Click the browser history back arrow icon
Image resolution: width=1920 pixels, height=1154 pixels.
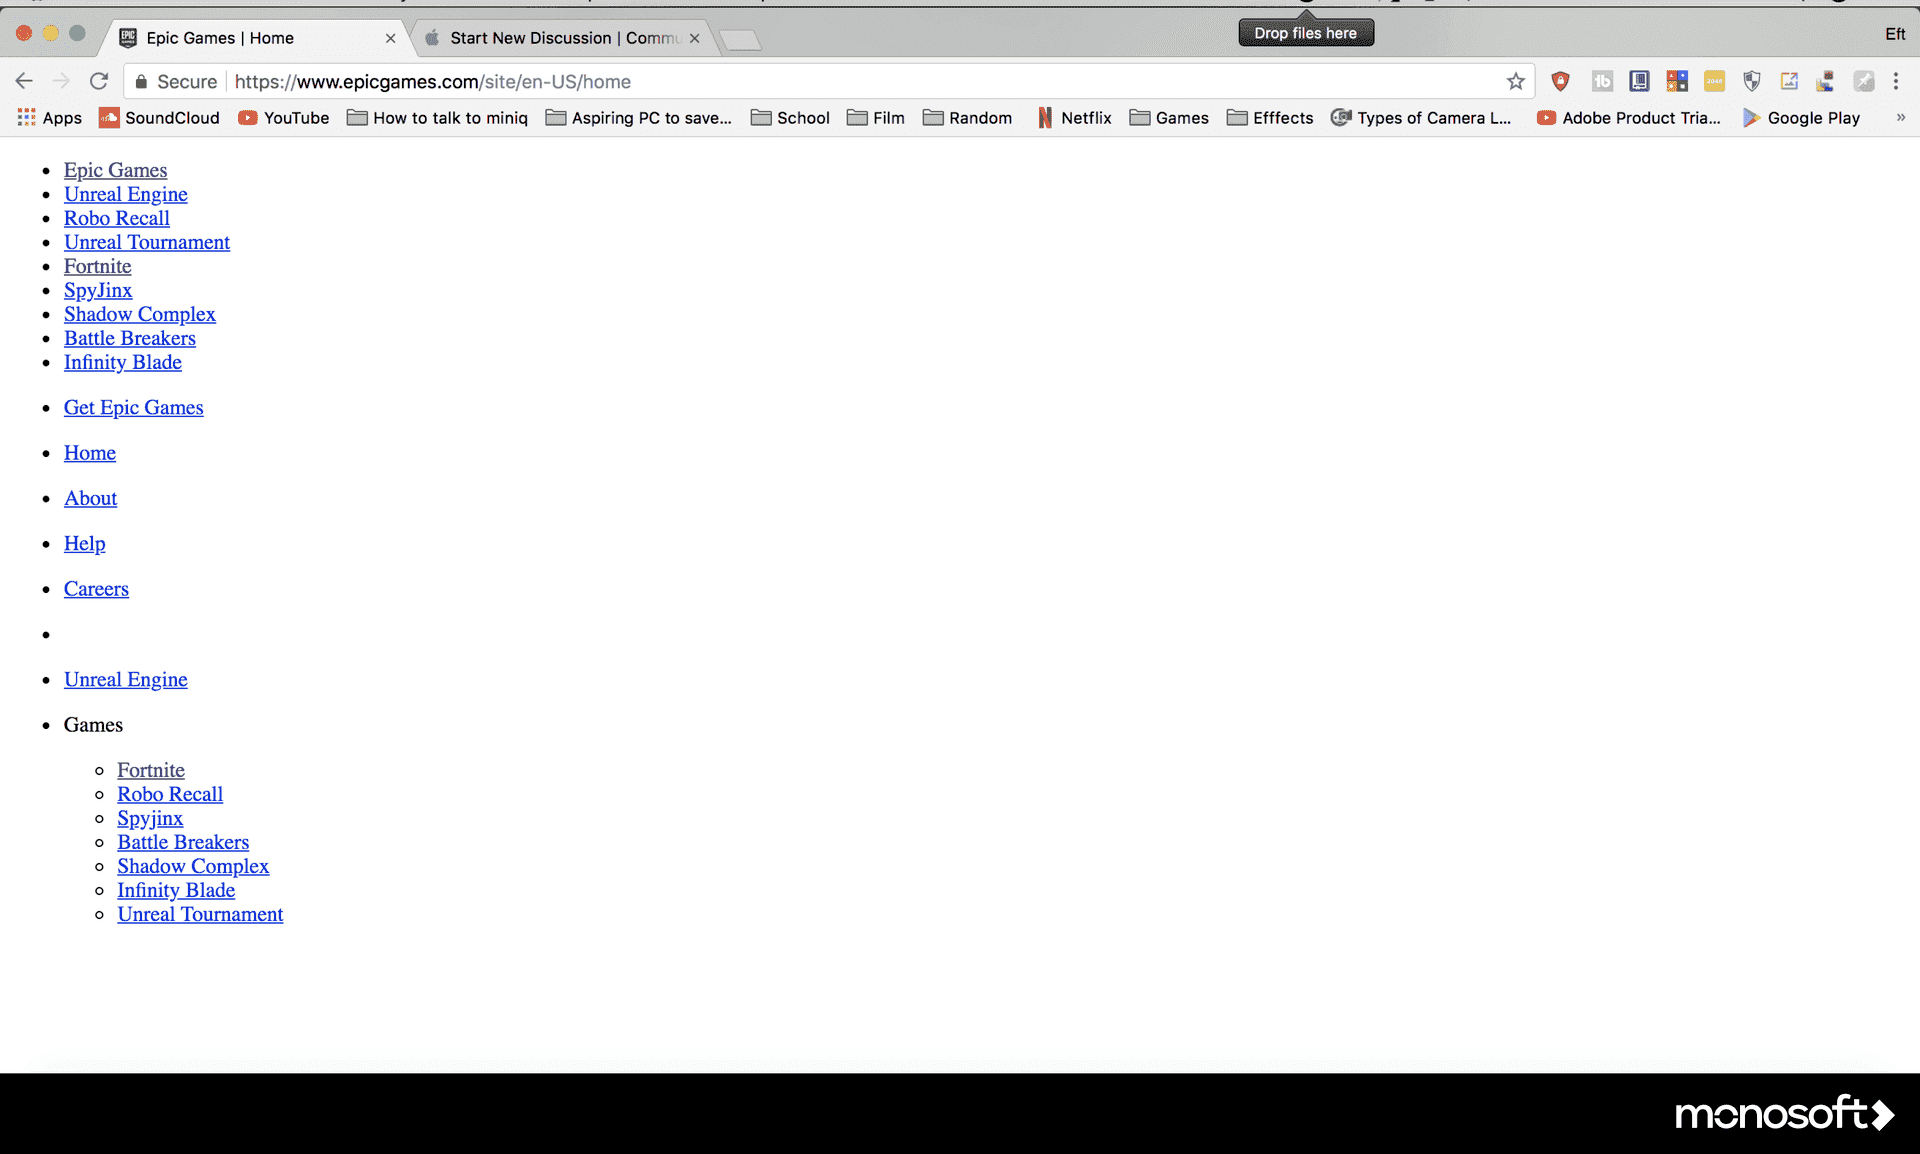(23, 81)
